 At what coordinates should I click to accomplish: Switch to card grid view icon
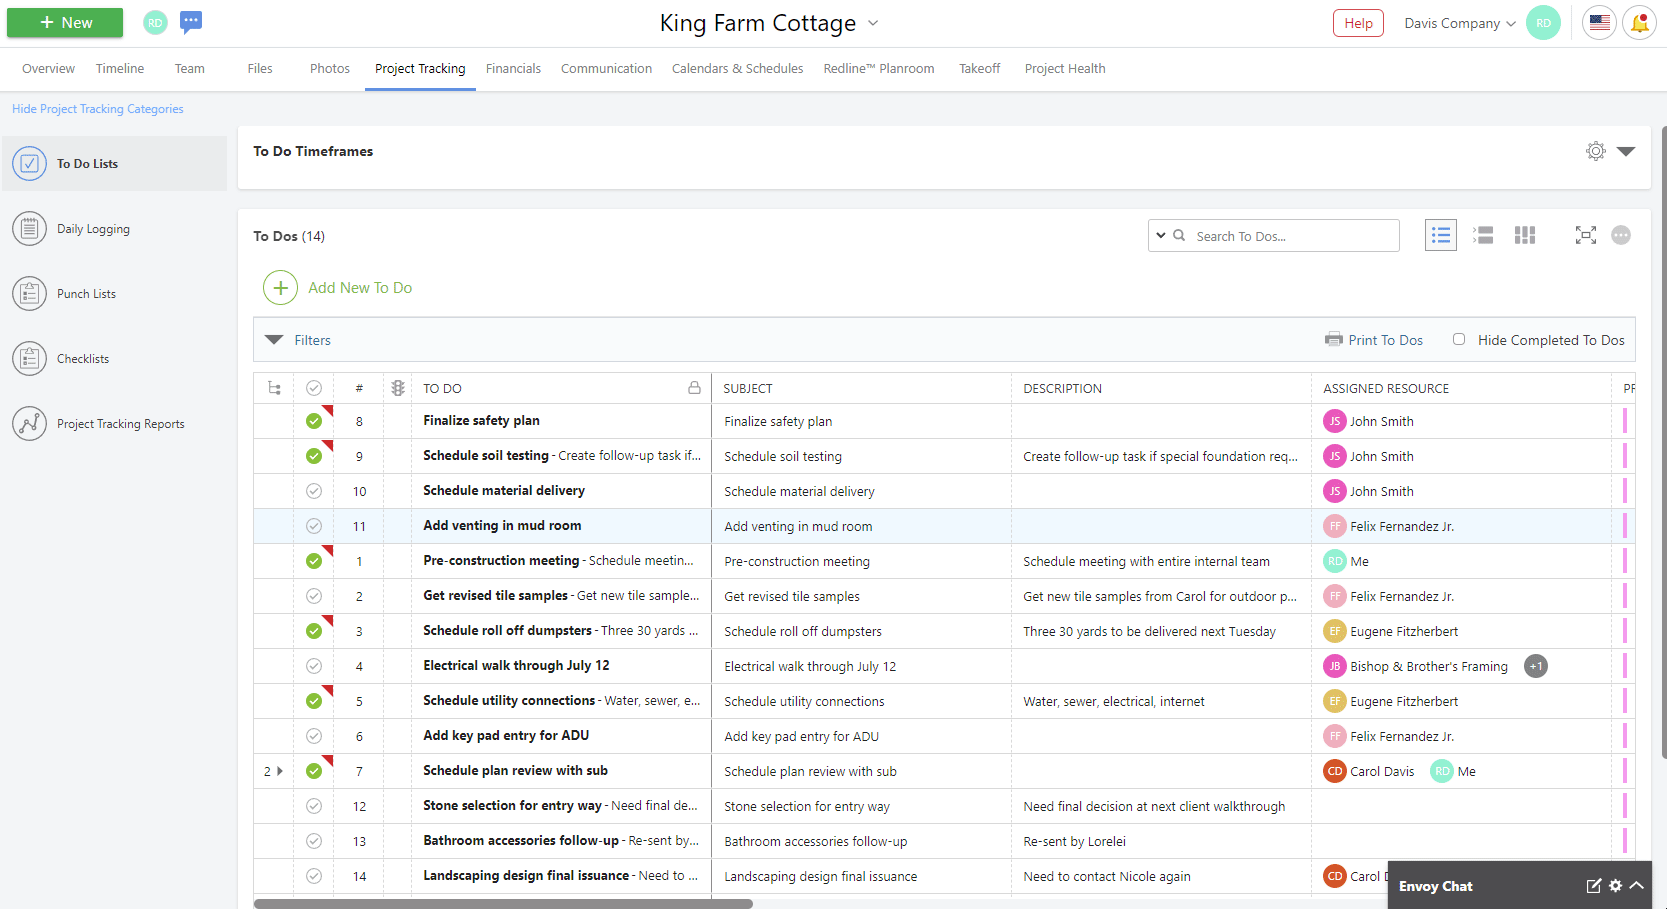(1524, 235)
